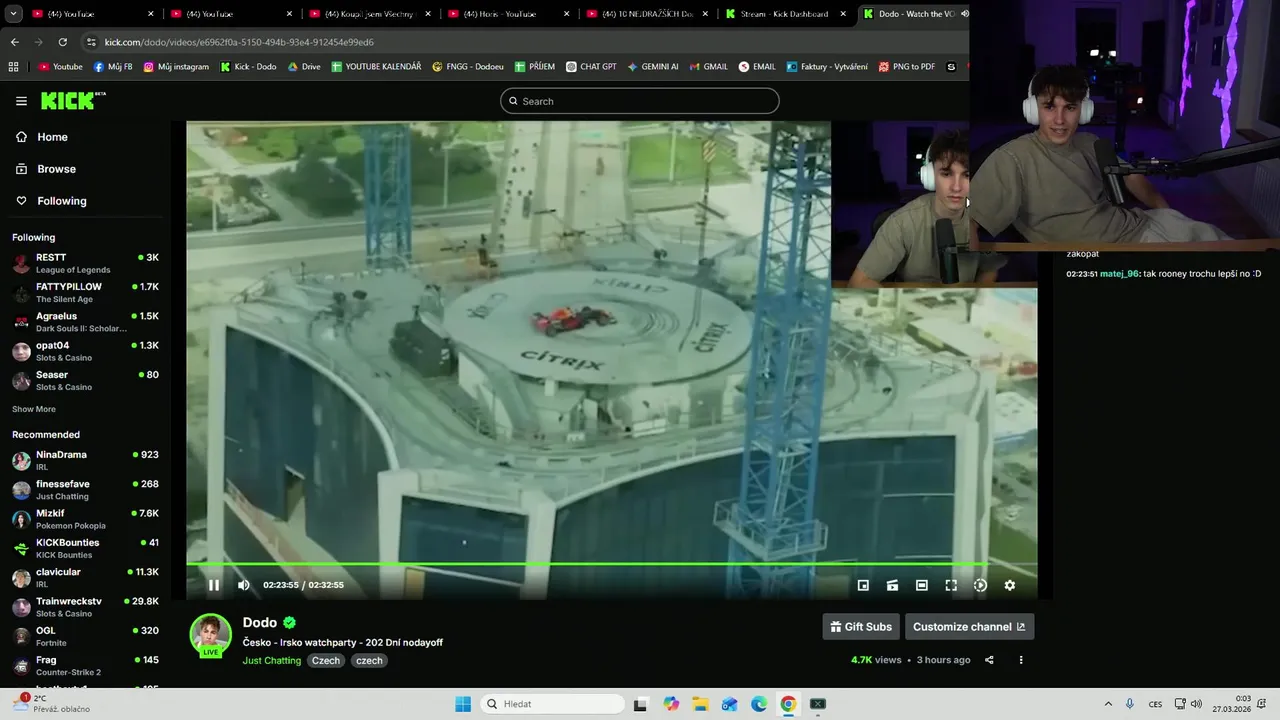The width and height of the screenshot is (1280, 720).
Task: Enter fullscreen video mode
Action: coord(951,585)
